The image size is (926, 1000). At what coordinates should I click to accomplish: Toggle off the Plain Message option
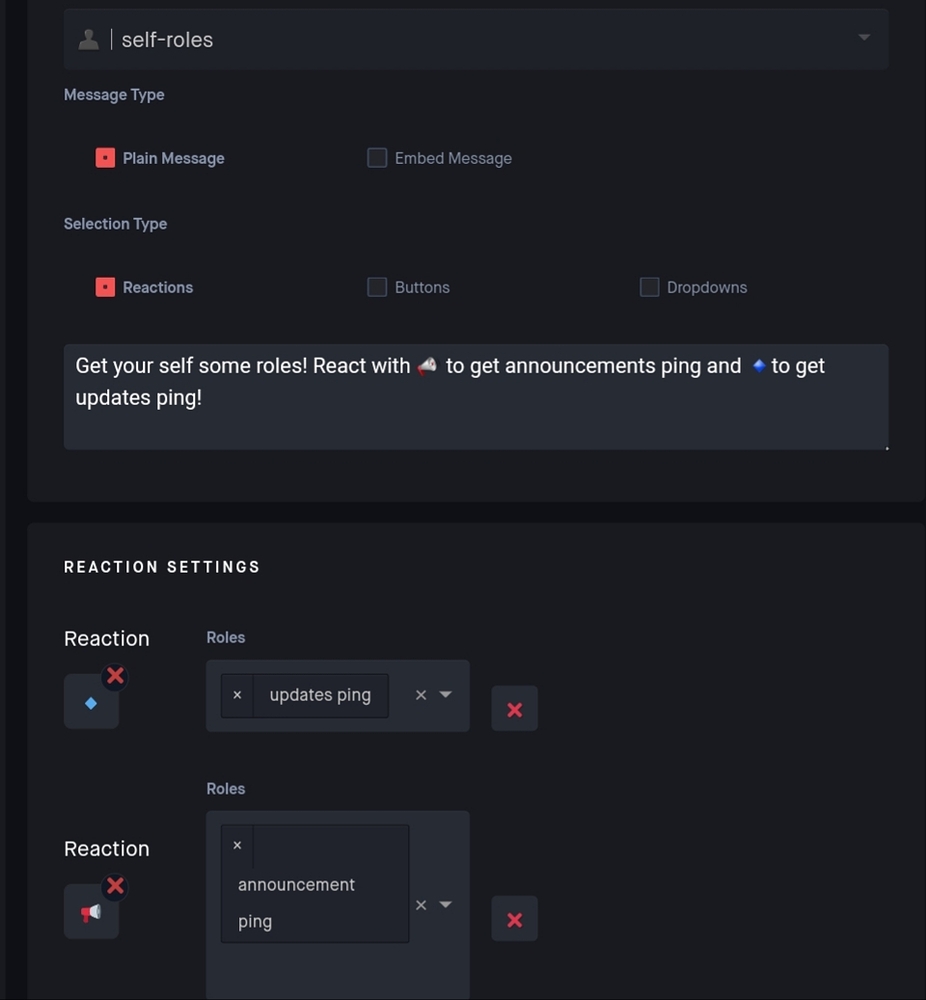104,157
